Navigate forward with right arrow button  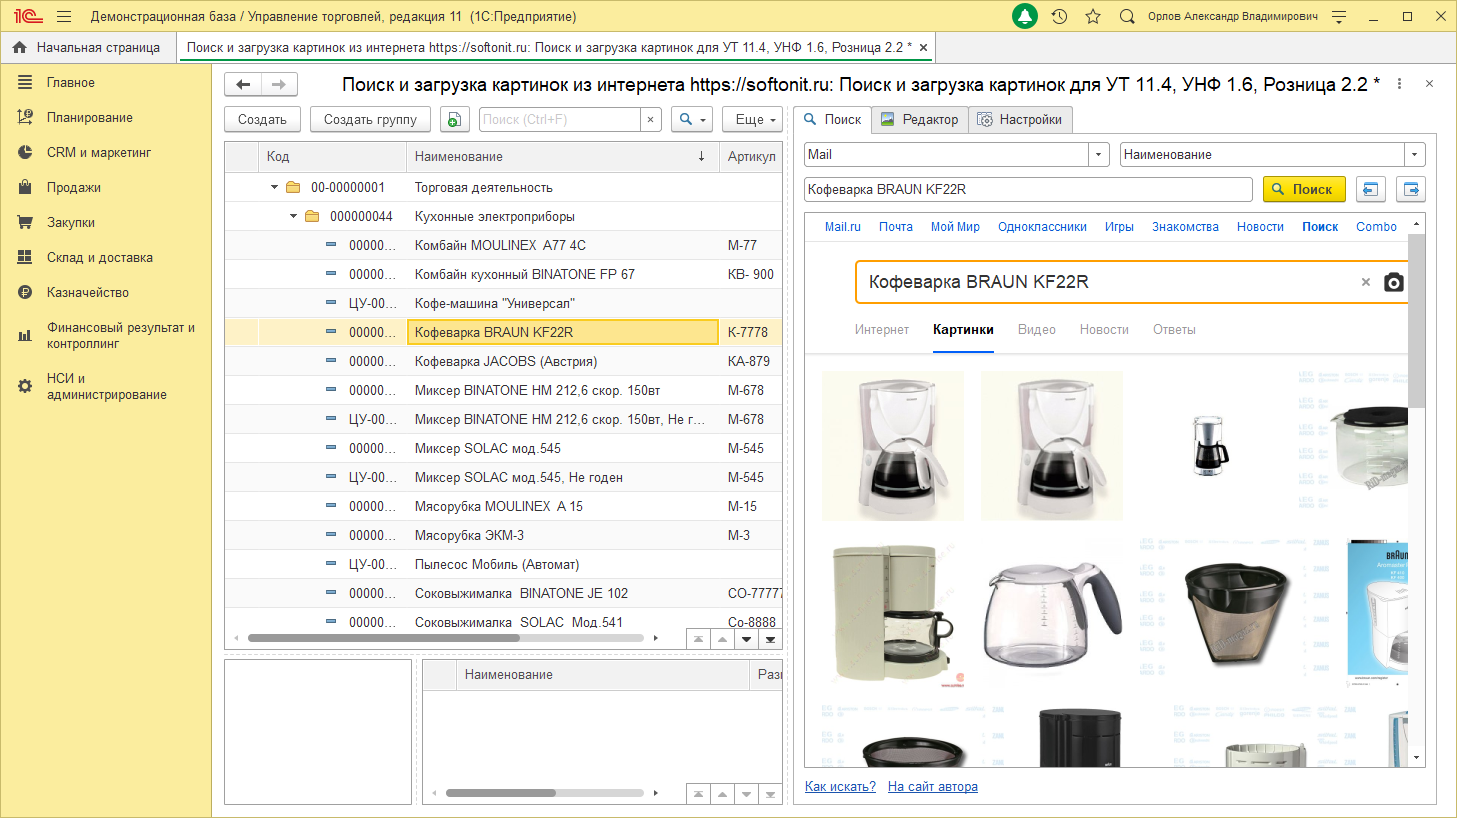(x=279, y=84)
